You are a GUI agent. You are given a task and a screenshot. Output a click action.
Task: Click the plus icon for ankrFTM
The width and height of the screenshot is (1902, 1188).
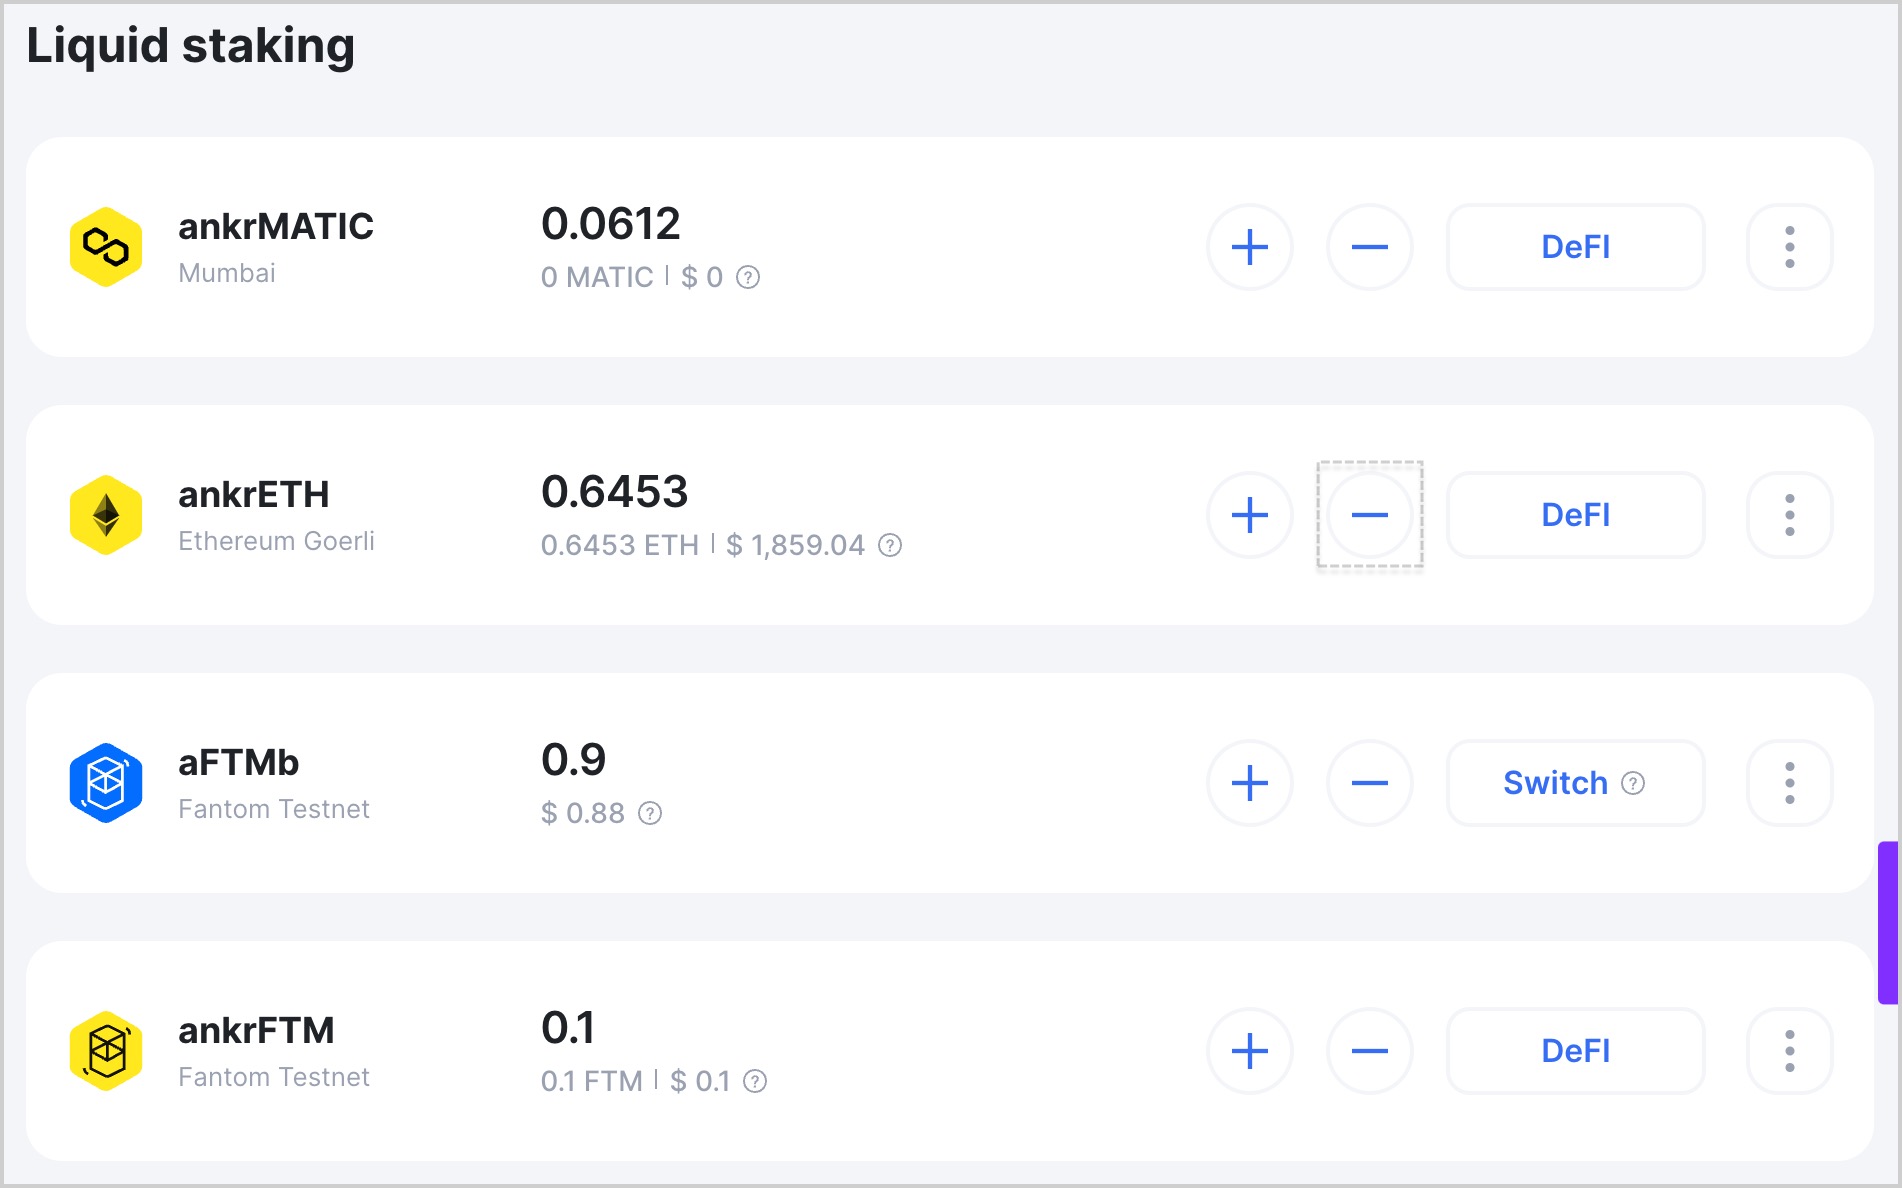(1249, 1051)
